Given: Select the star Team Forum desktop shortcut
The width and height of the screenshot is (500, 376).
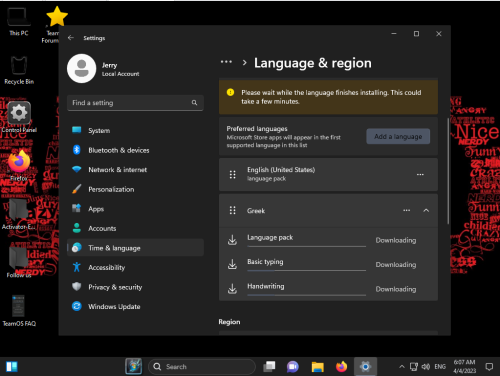Looking at the screenshot, I should (x=55, y=25).
